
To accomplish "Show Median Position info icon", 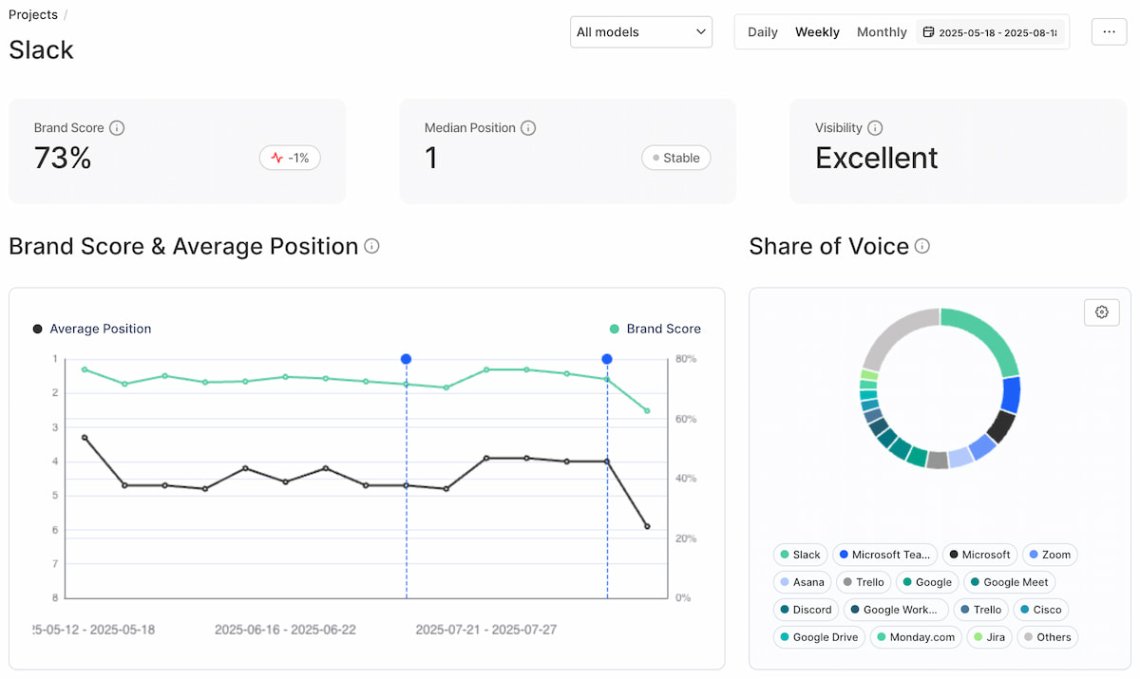I will tap(528, 128).
